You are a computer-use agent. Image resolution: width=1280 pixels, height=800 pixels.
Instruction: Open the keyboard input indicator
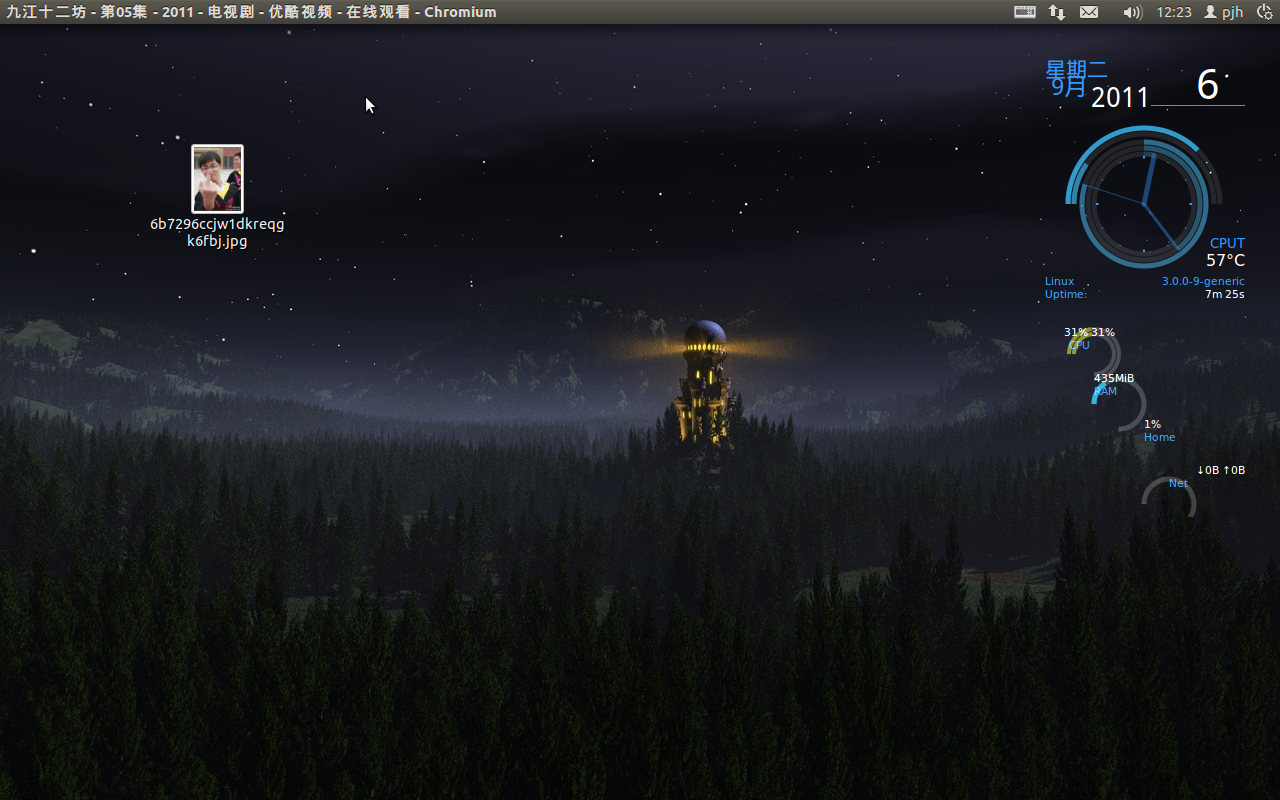1024,12
